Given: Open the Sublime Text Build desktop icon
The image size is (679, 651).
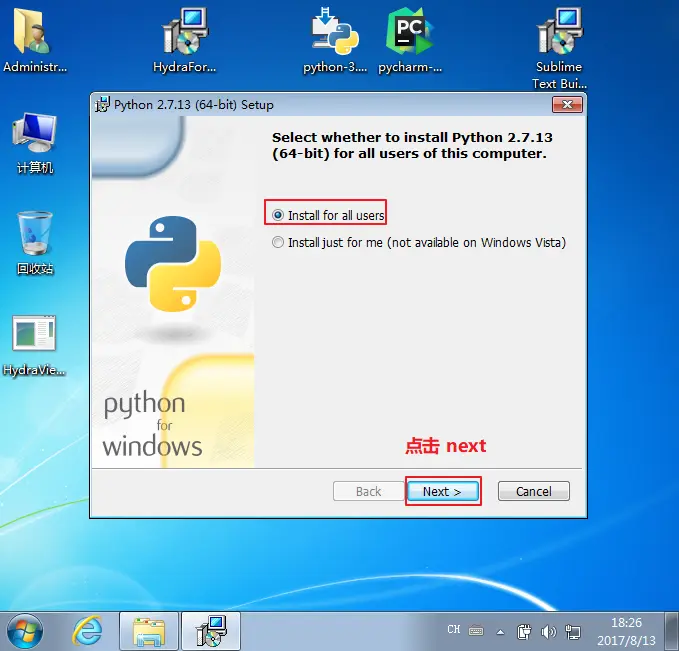Looking at the screenshot, I should pos(559,48).
